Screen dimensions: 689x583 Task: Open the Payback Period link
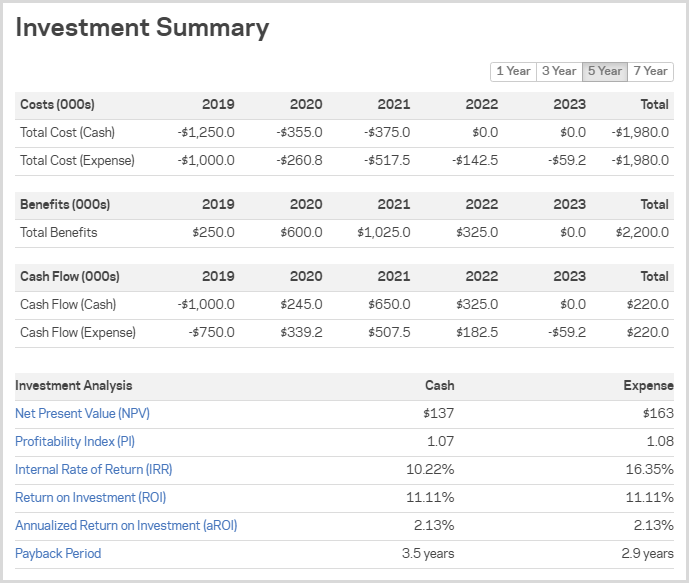point(58,553)
